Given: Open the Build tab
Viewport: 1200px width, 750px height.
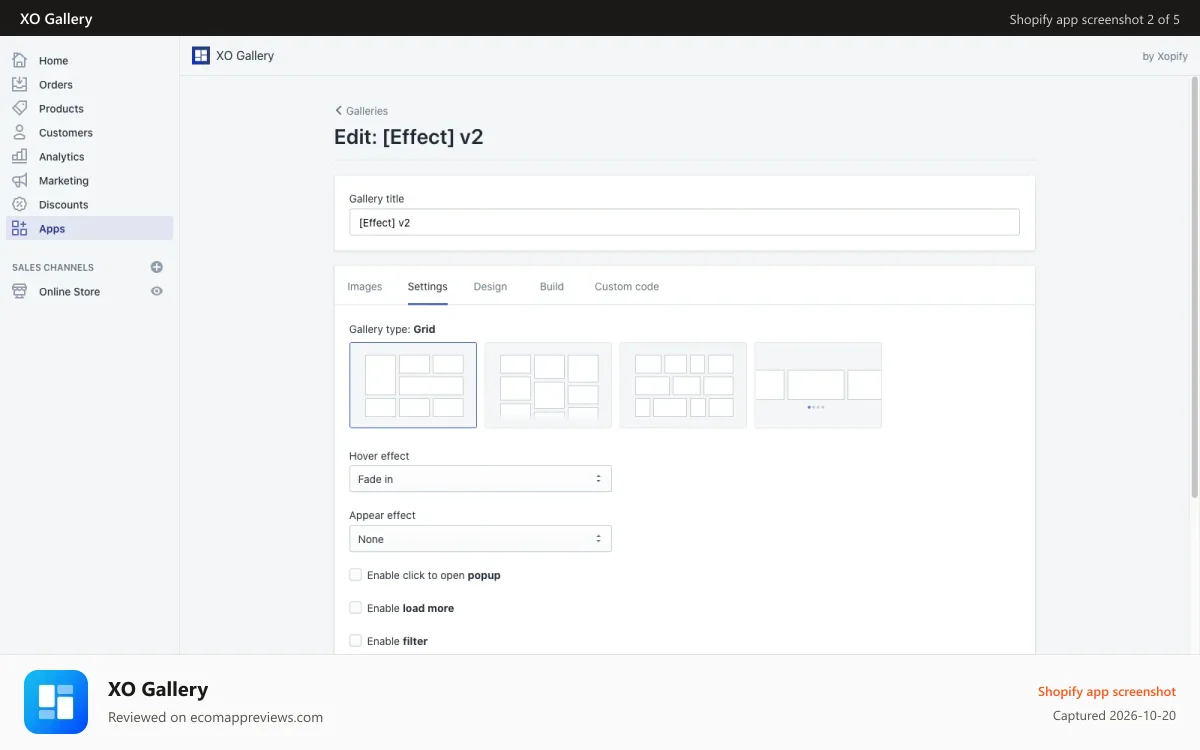Looking at the screenshot, I should tap(552, 286).
